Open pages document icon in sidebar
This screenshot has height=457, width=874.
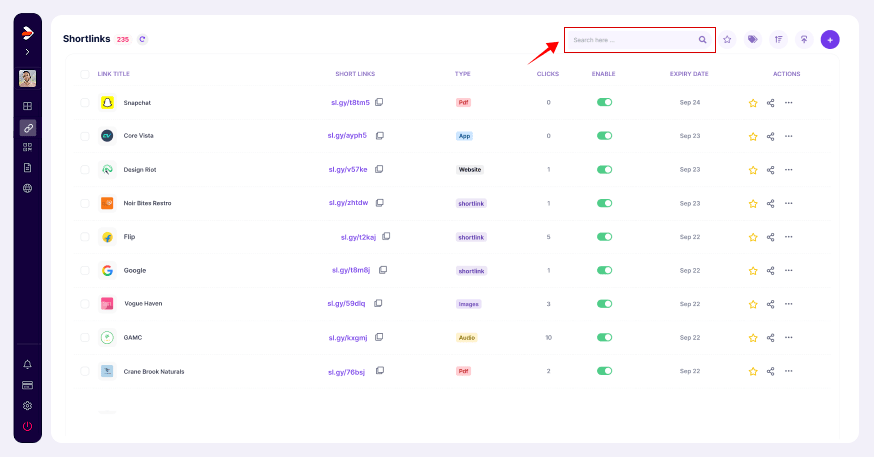pos(27,168)
